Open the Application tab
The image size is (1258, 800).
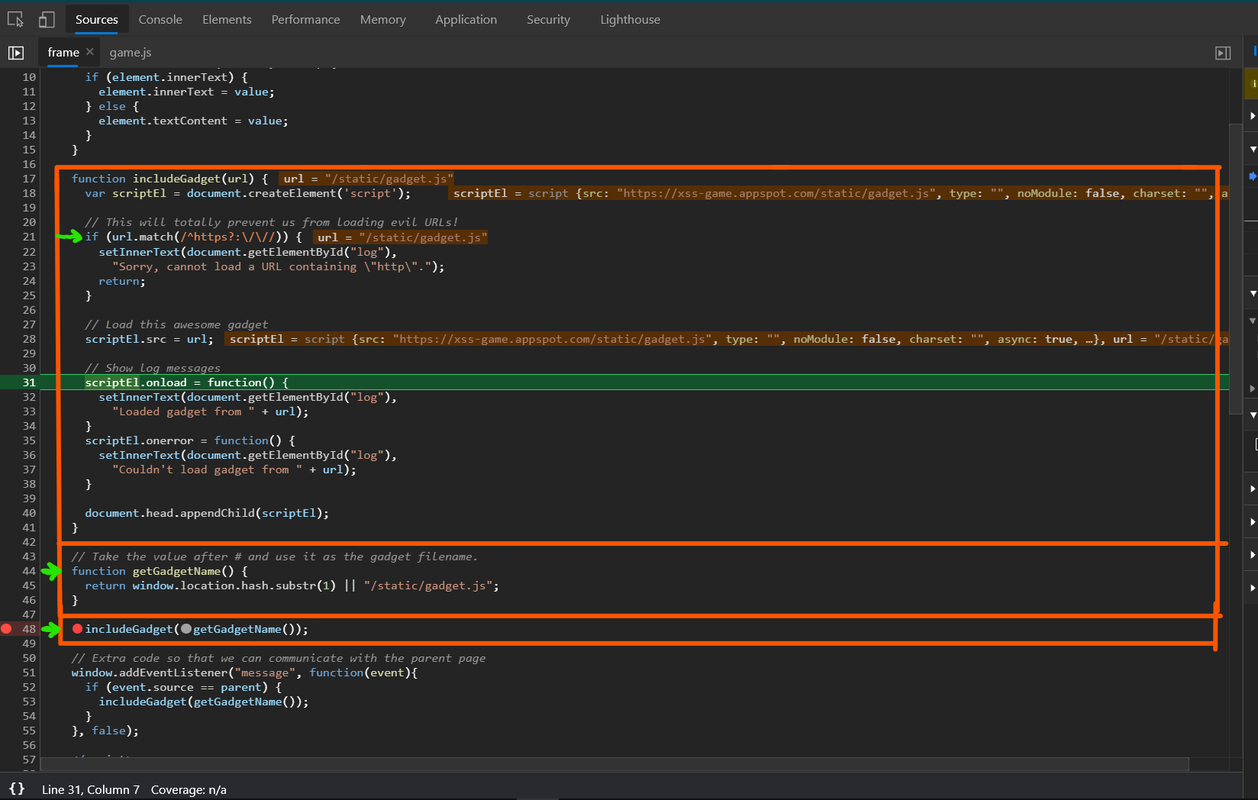466,19
